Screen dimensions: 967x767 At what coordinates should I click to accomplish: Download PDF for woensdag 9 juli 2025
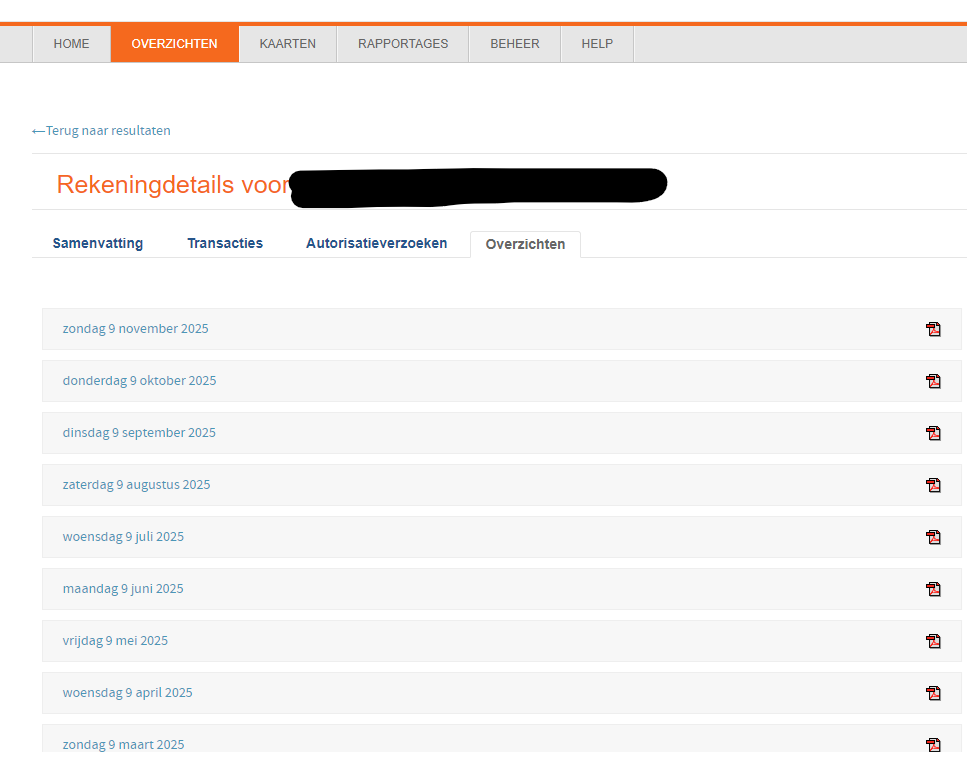click(x=933, y=537)
